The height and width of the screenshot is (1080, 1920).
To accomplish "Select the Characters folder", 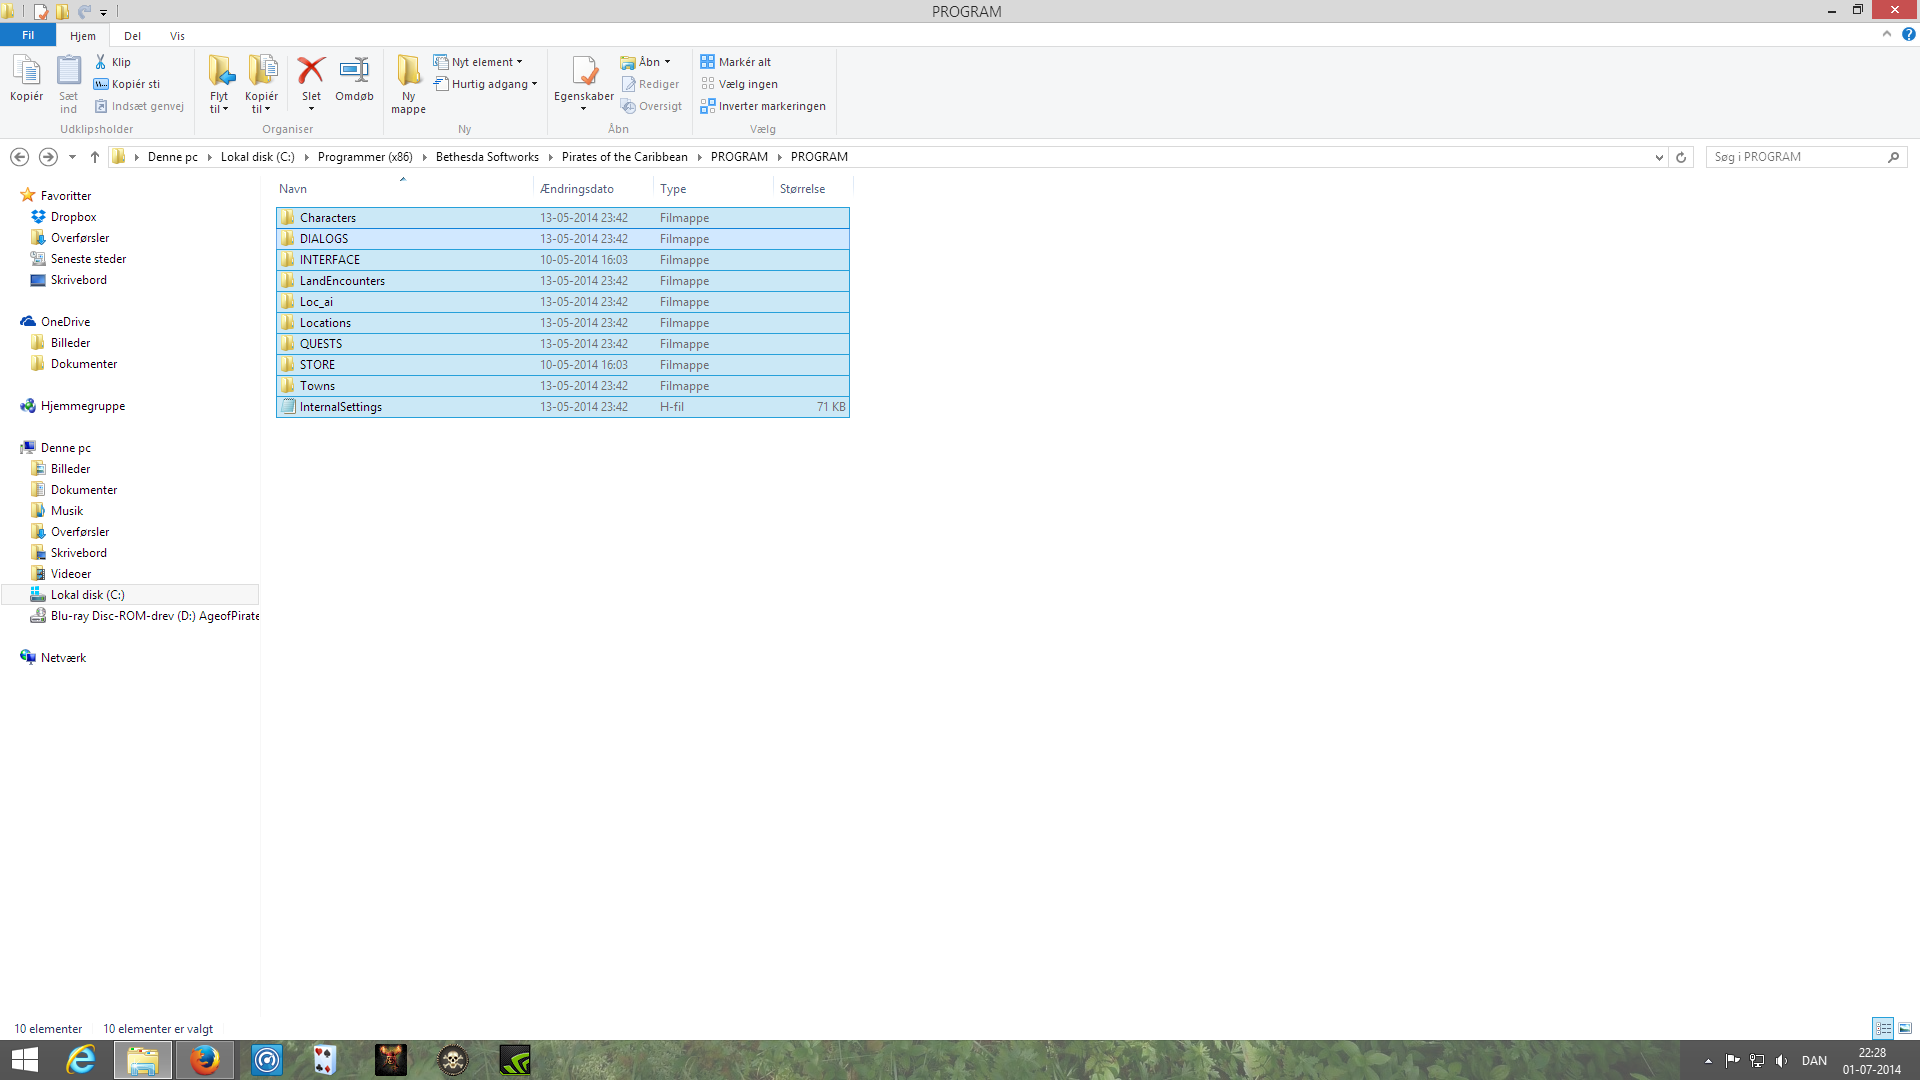I will point(563,218).
